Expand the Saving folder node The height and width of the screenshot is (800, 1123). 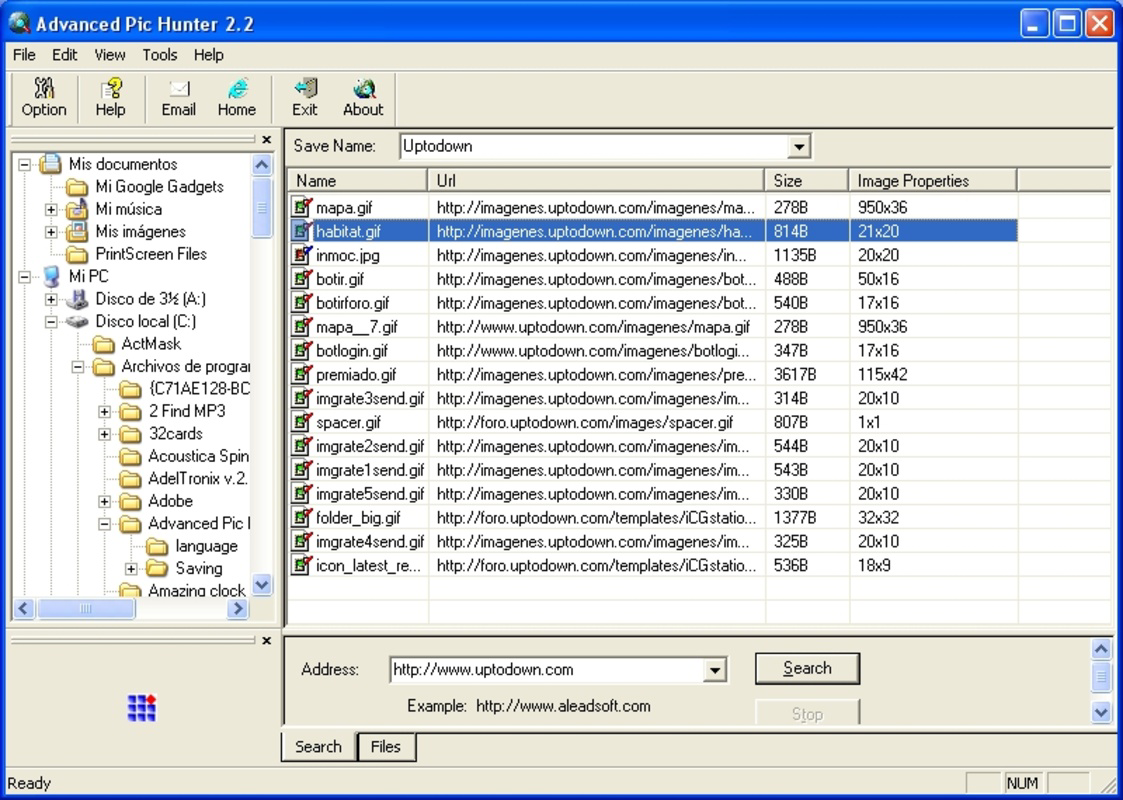point(131,569)
